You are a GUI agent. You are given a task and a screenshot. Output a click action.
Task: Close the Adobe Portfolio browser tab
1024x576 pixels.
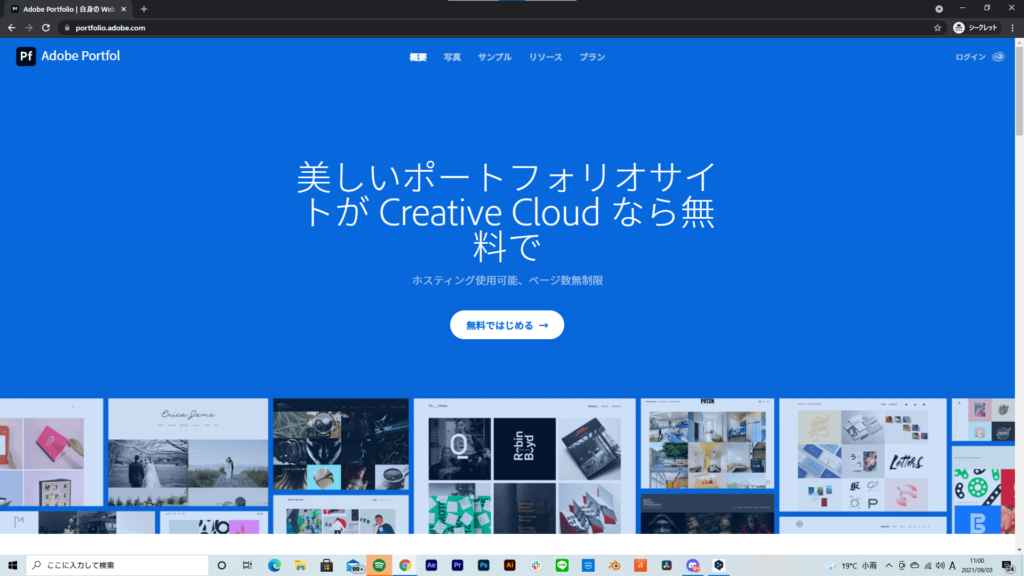click(123, 9)
